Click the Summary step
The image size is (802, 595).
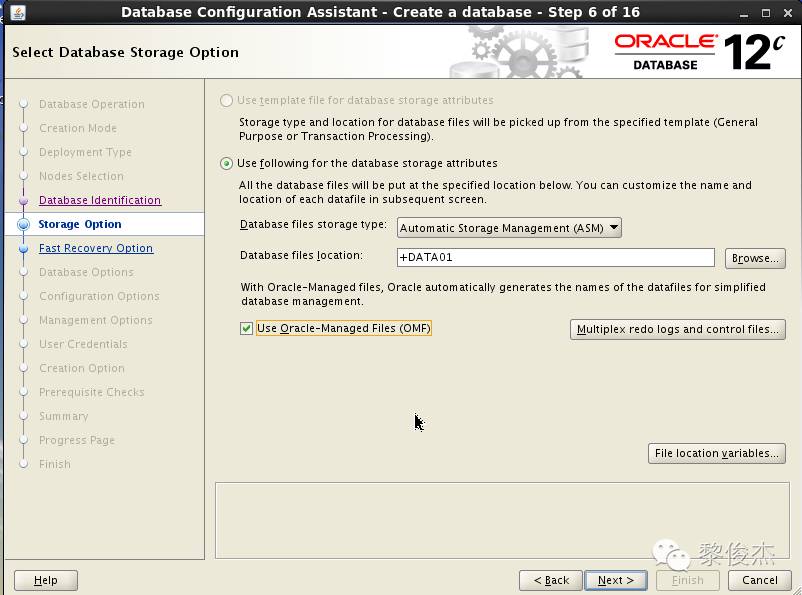point(64,416)
